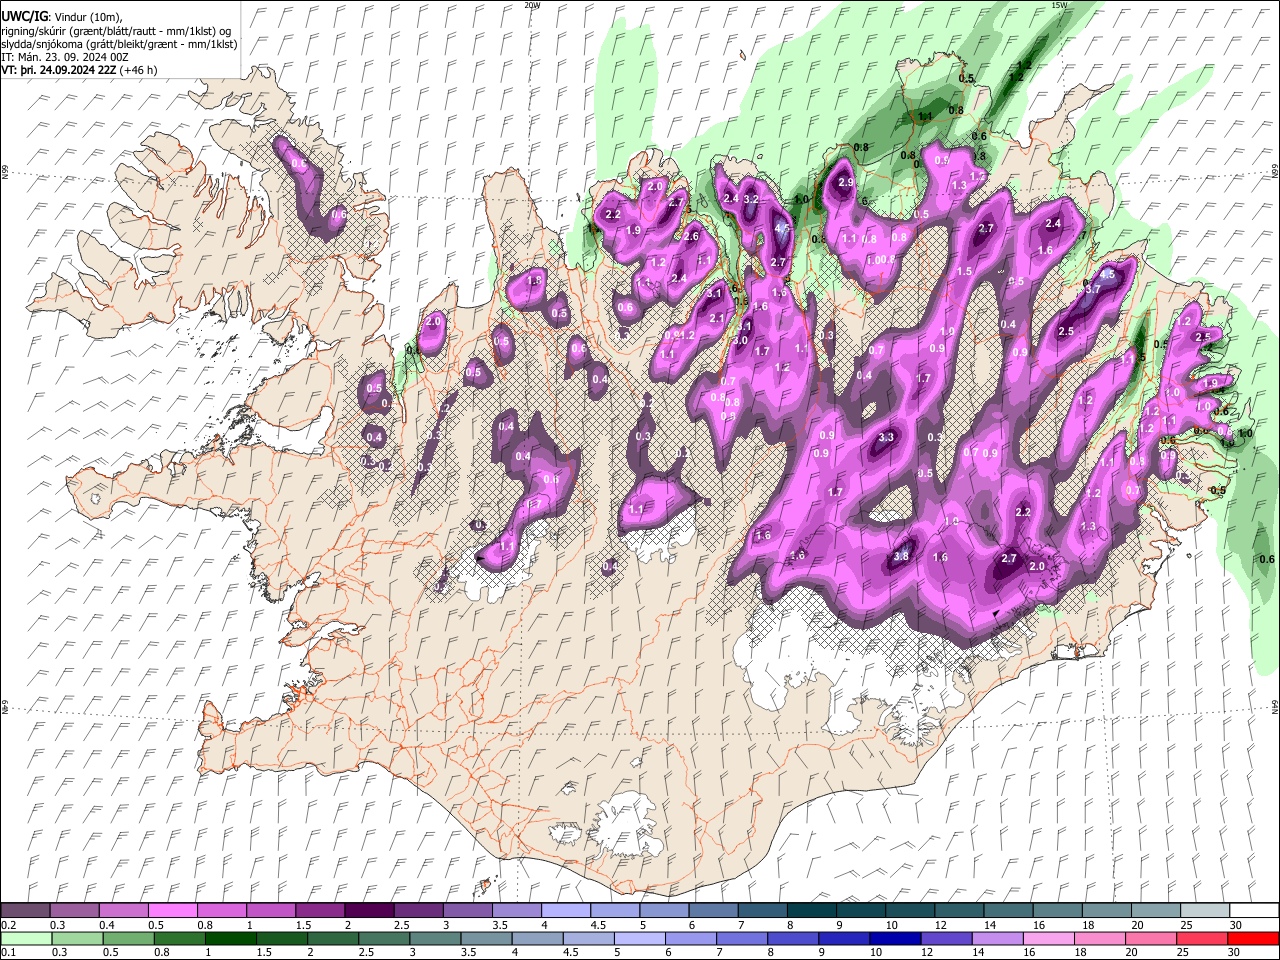Click the 20W longitude label at top
Viewport: 1280px width, 960px height.
click(x=532, y=5)
